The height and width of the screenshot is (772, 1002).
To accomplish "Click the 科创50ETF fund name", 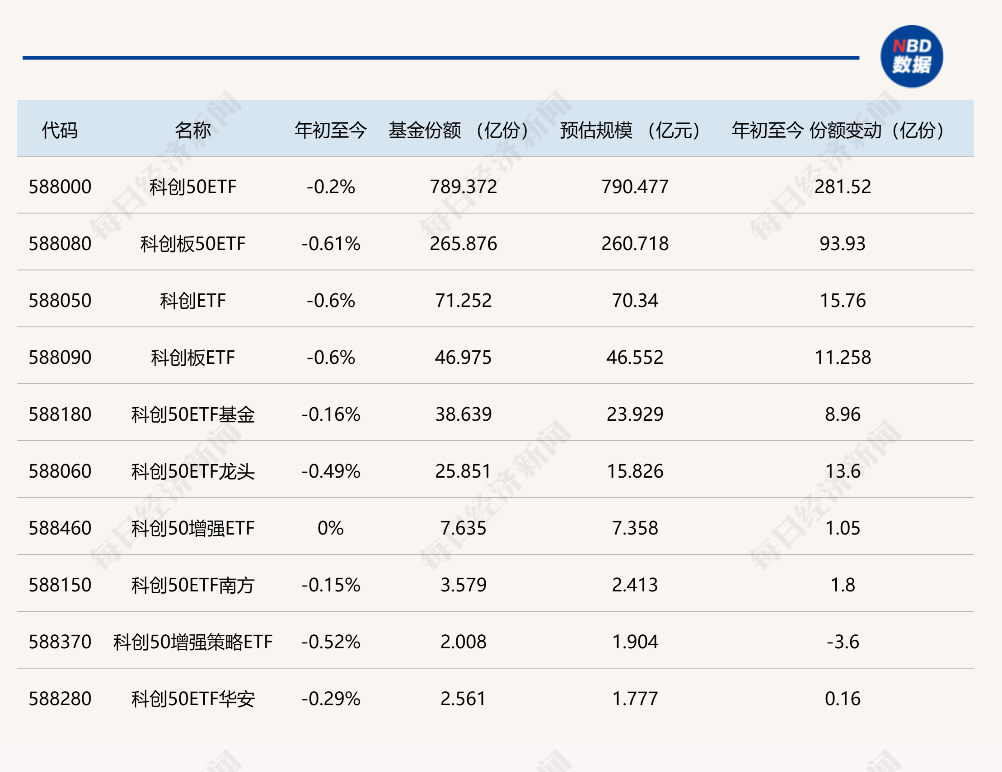I will (193, 187).
